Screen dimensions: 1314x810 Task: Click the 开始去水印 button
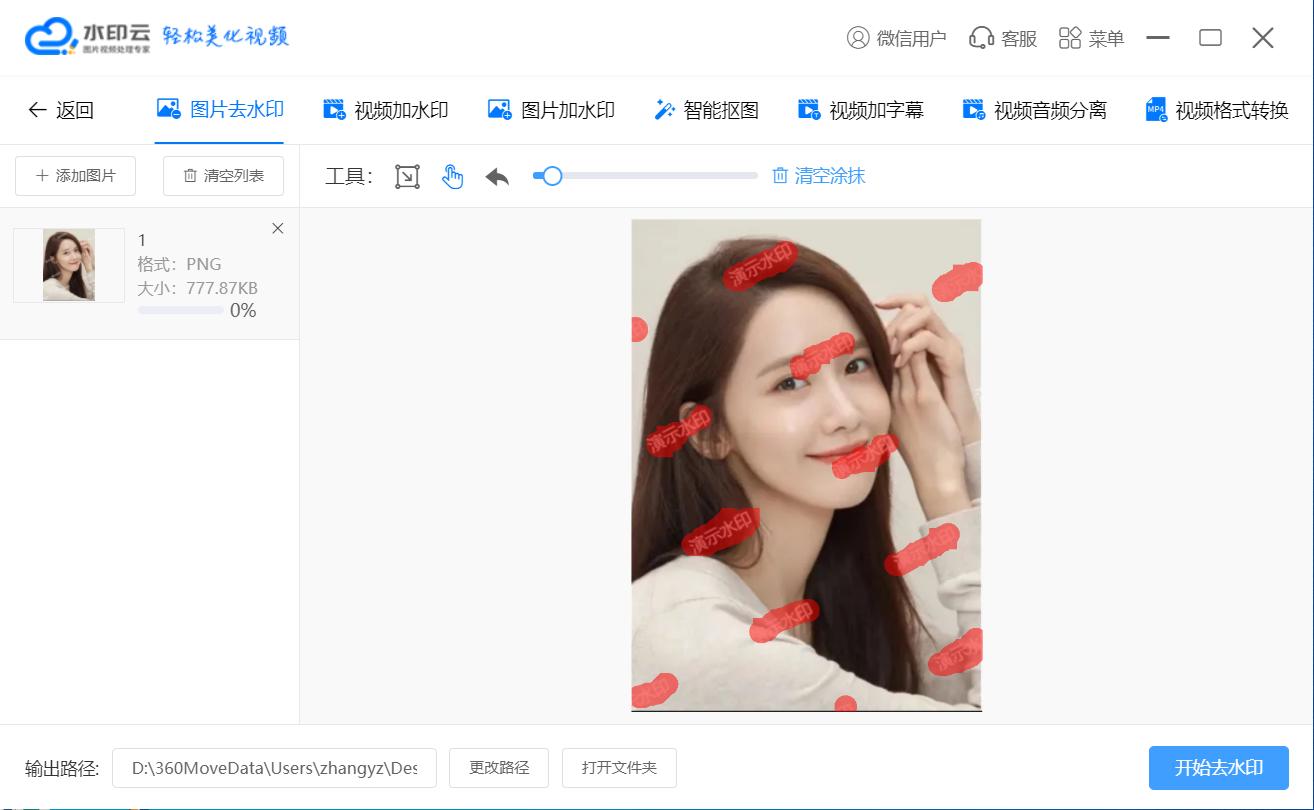[1218, 768]
